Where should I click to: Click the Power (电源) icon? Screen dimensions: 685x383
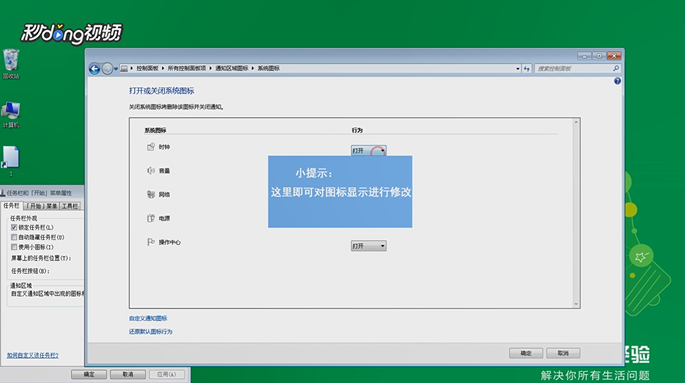(x=151, y=218)
